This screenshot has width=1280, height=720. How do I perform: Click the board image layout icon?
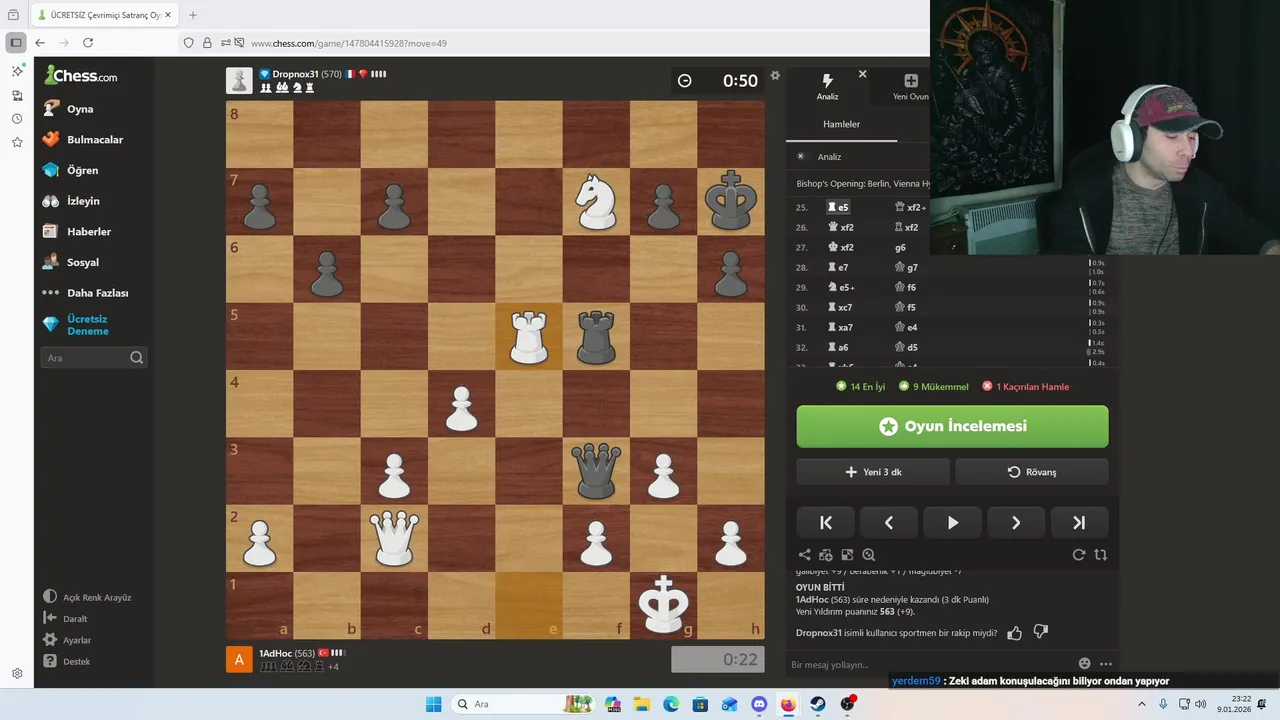(x=847, y=555)
